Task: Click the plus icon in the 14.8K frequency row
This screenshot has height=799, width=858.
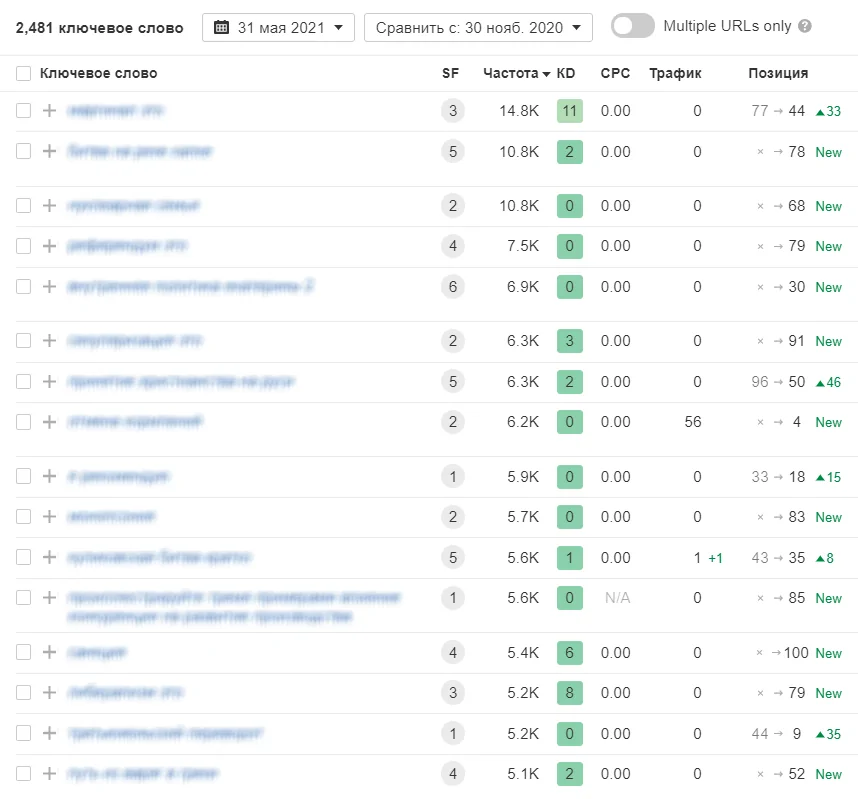Action: coord(50,111)
